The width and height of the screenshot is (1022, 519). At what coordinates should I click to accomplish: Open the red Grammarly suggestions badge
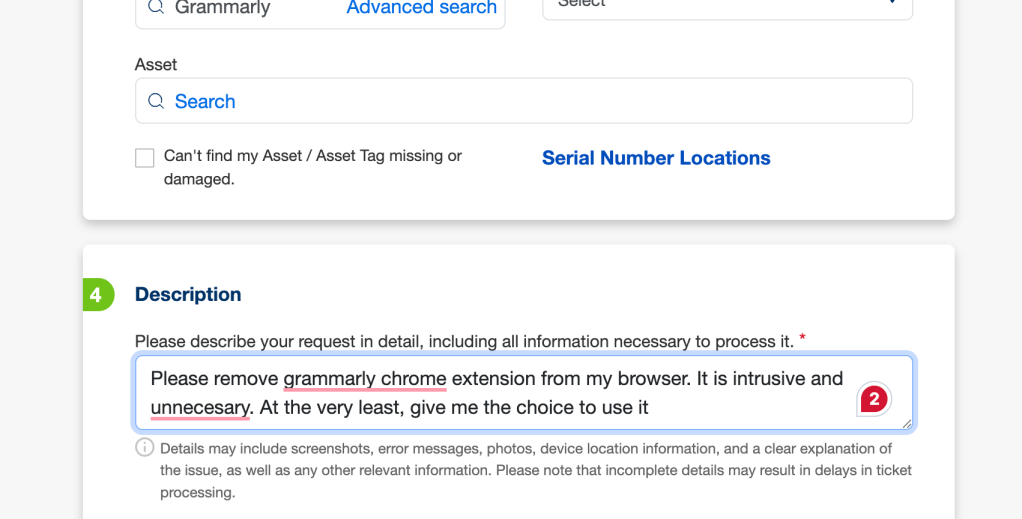(873, 400)
